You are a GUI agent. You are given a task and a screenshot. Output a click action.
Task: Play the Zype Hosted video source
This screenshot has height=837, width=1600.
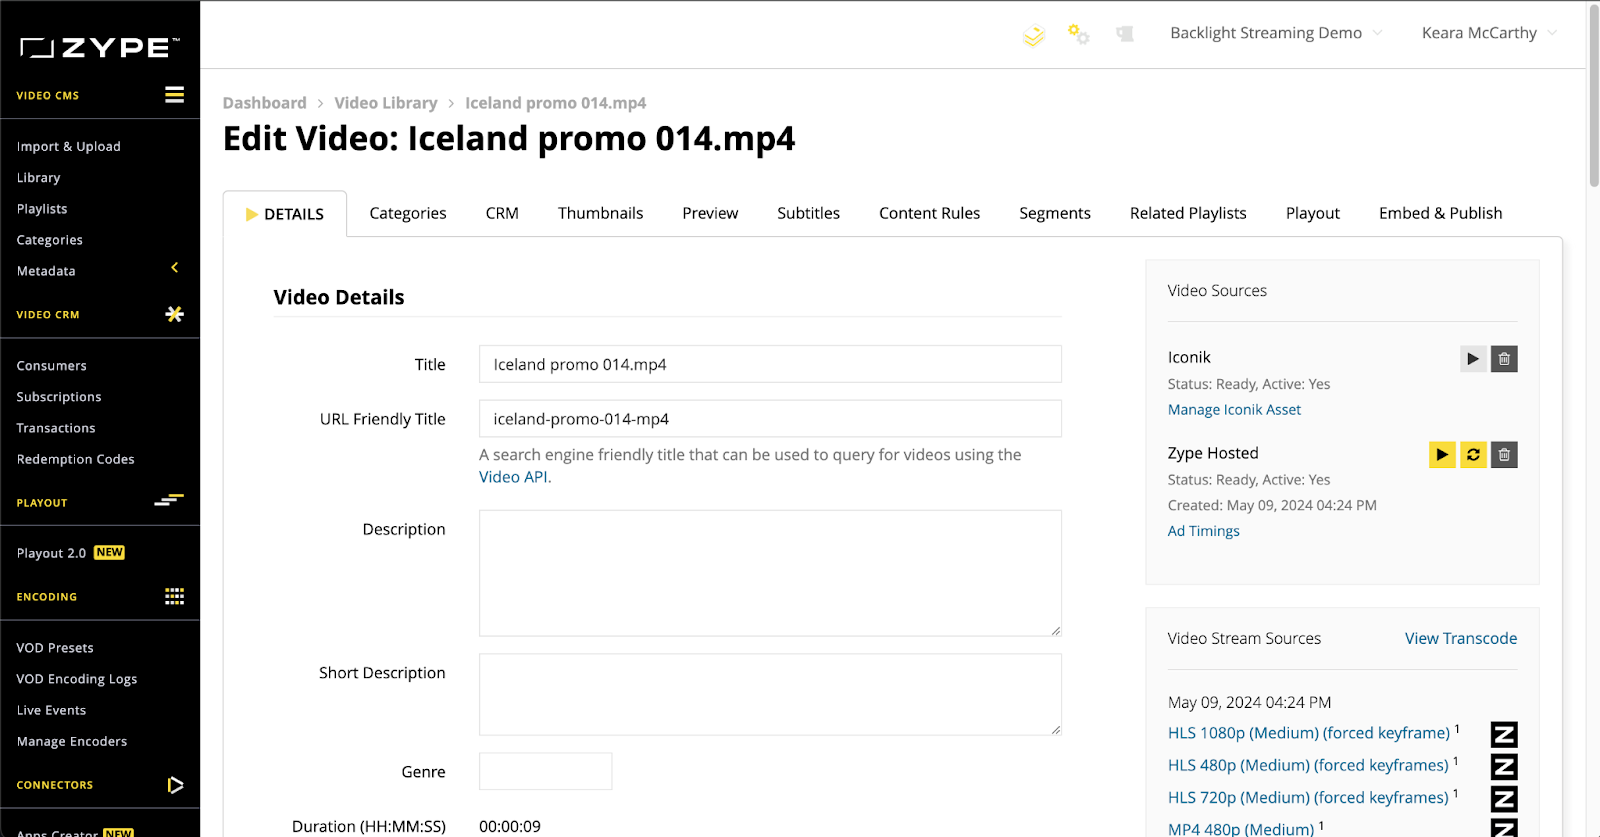tap(1442, 455)
